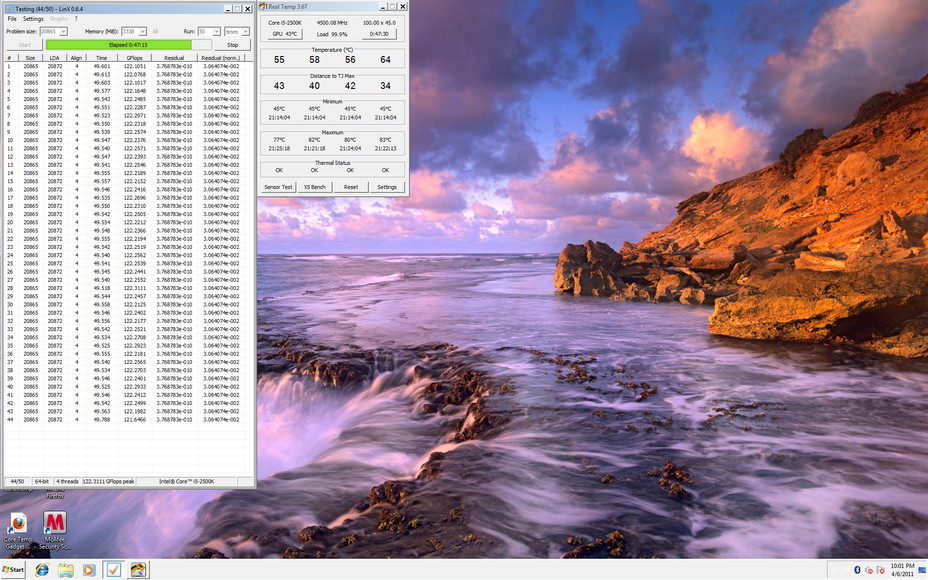Open the LinX Settings menu
Viewport: 928px width, 580px height.
click(x=33, y=19)
